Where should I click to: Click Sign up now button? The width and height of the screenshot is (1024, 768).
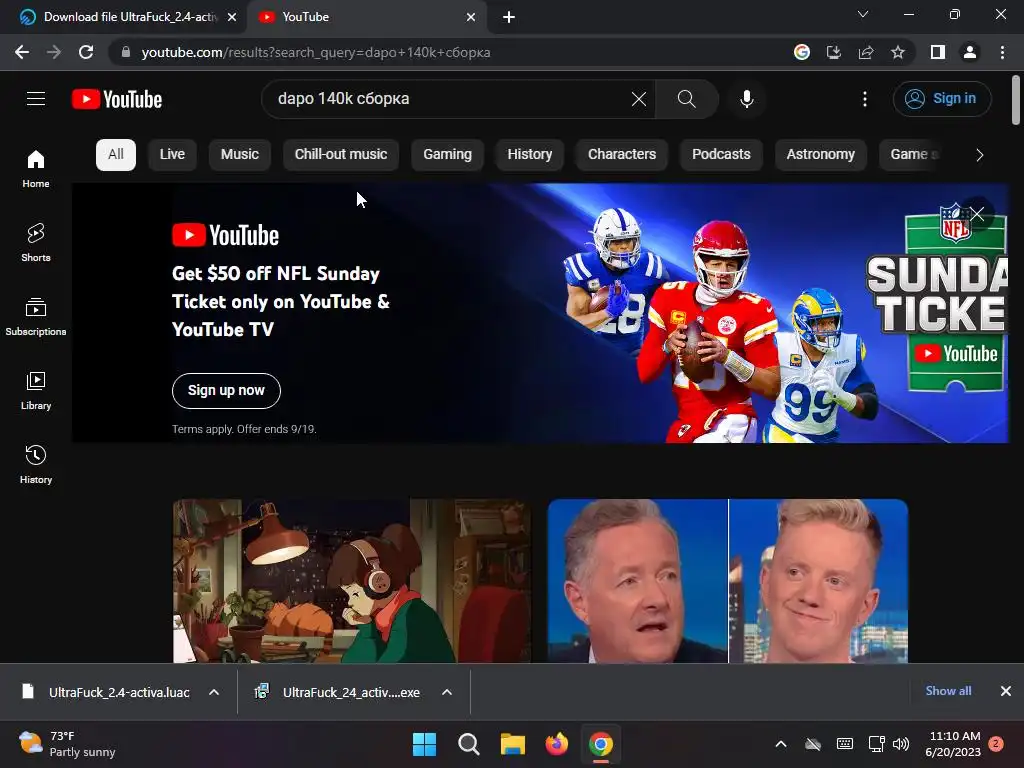(226, 391)
